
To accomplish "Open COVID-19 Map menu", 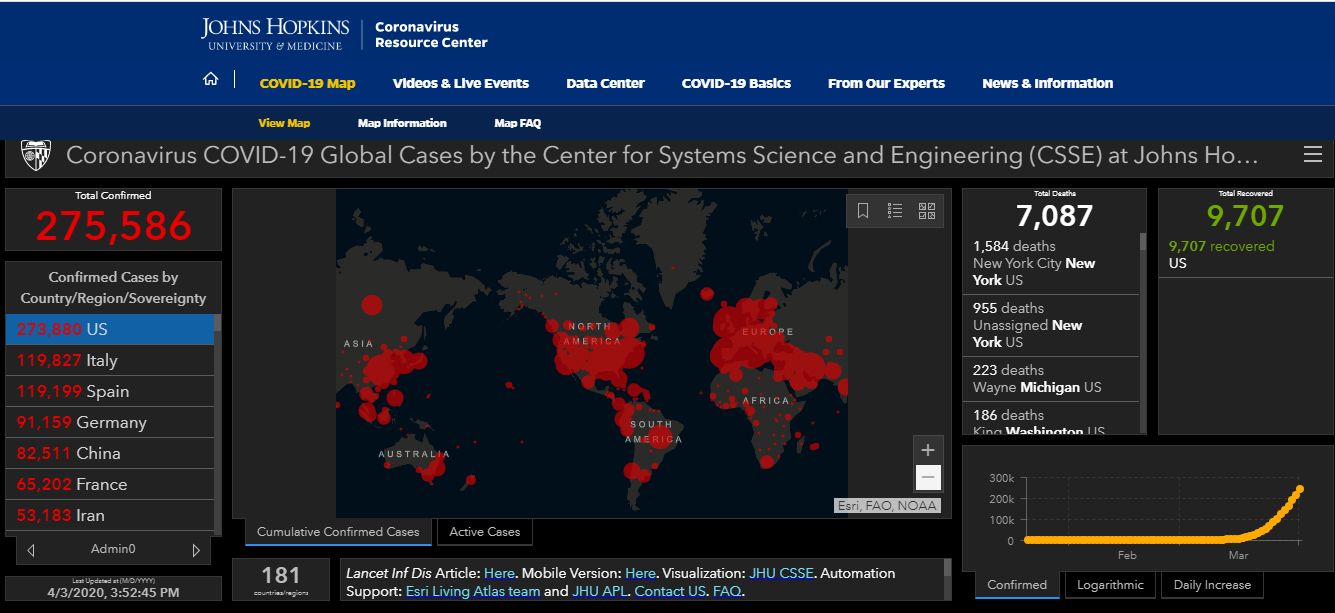I will tap(307, 83).
